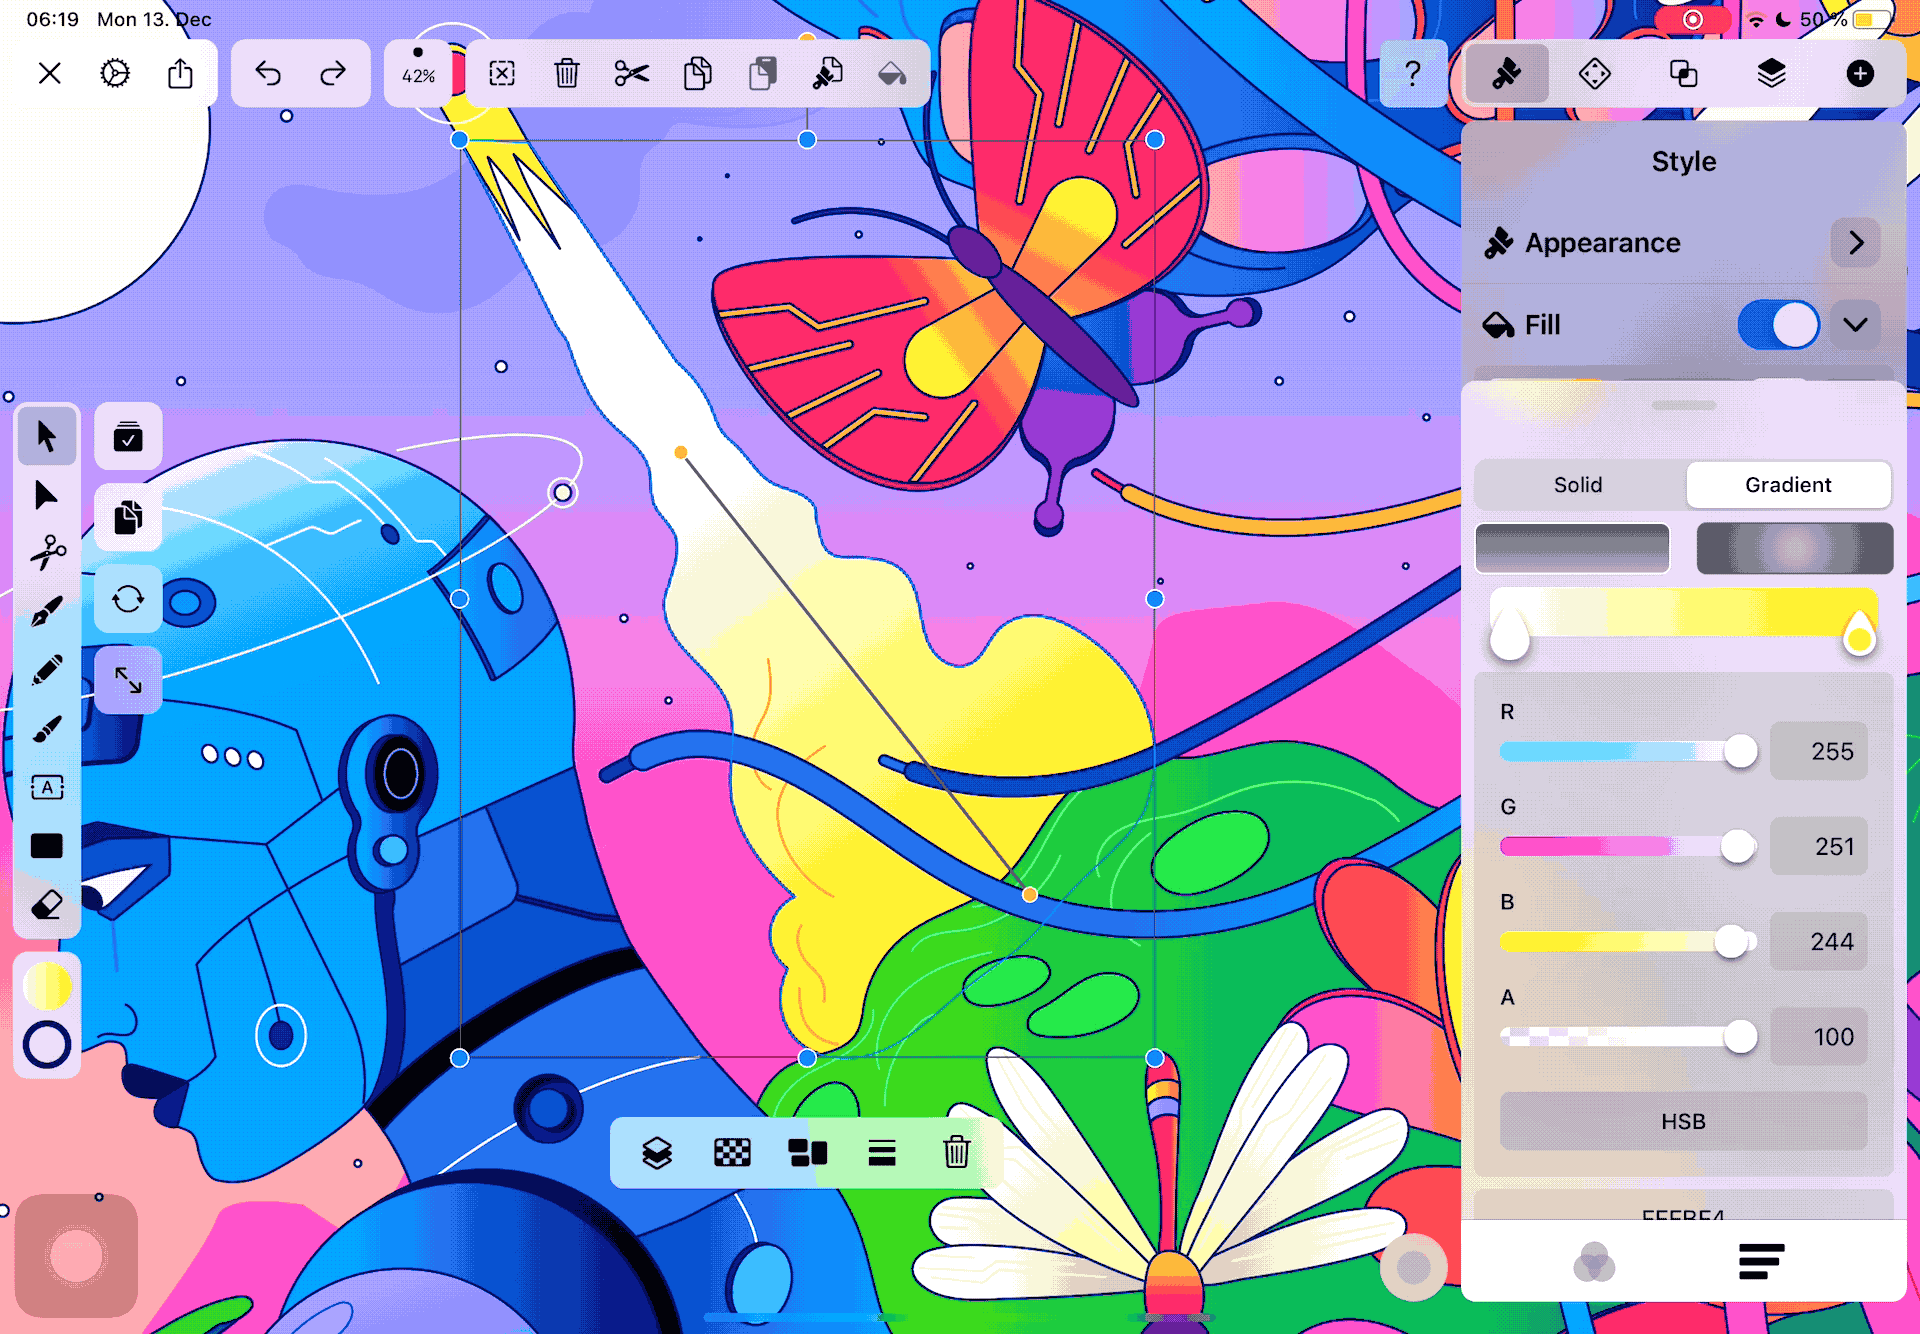Delete selection using top toolbar trash
1920x1334 pixels.
pyautogui.click(x=567, y=74)
